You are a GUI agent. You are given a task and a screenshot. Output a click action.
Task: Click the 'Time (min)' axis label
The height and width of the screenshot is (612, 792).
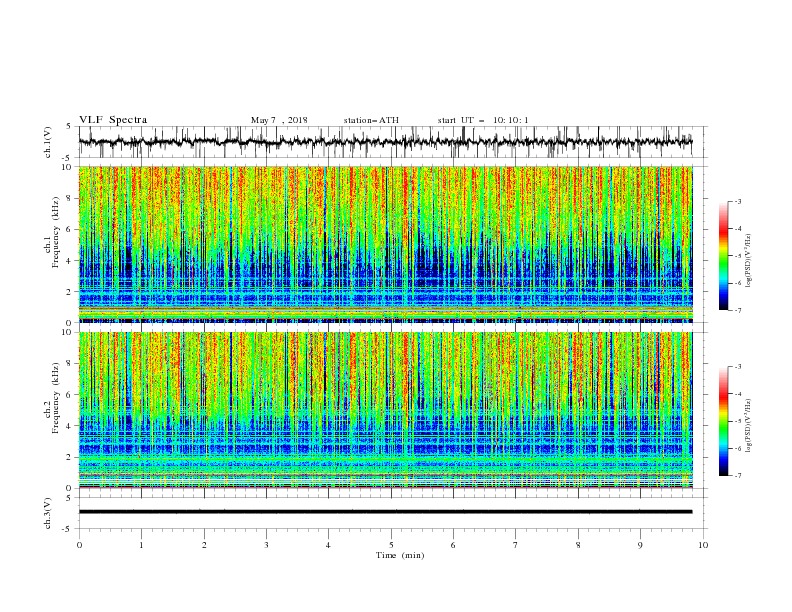pyautogui.click(x=400, y=555)
